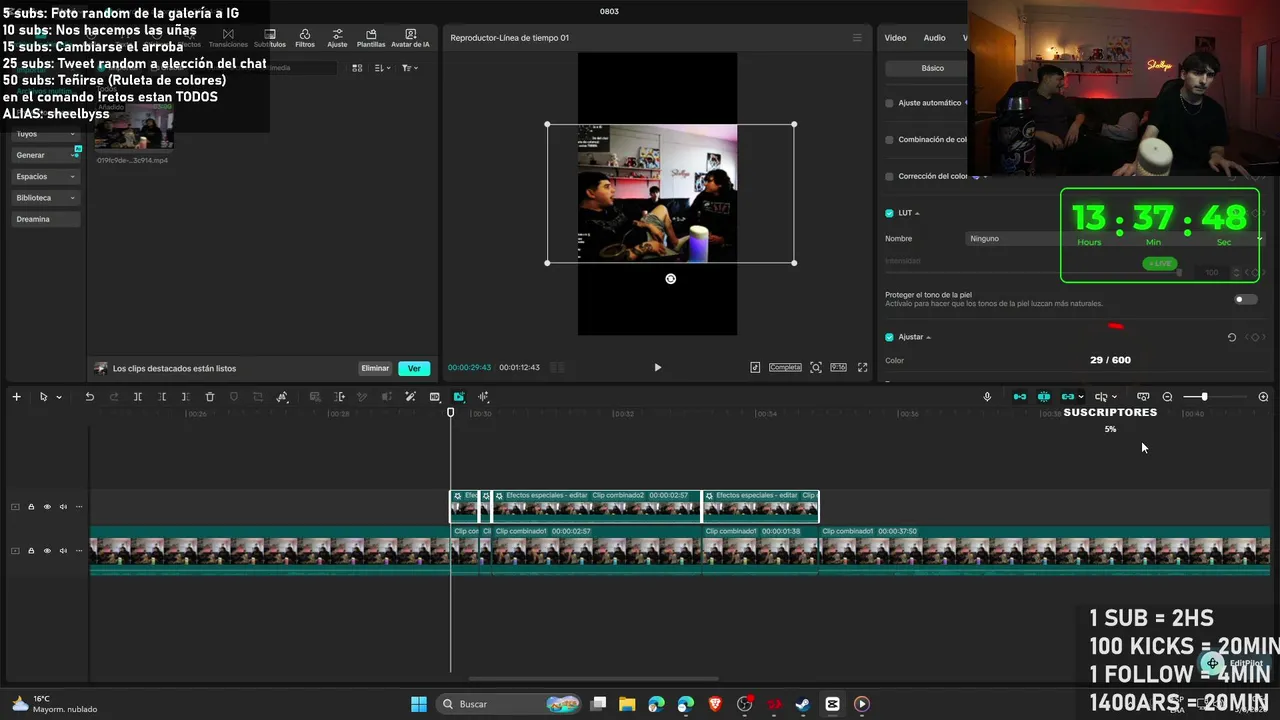Image resolution: width=1280 pixels, height=720 pixels.
Task: Click the focus frame icon in player
Action: [x=816, y=367]
